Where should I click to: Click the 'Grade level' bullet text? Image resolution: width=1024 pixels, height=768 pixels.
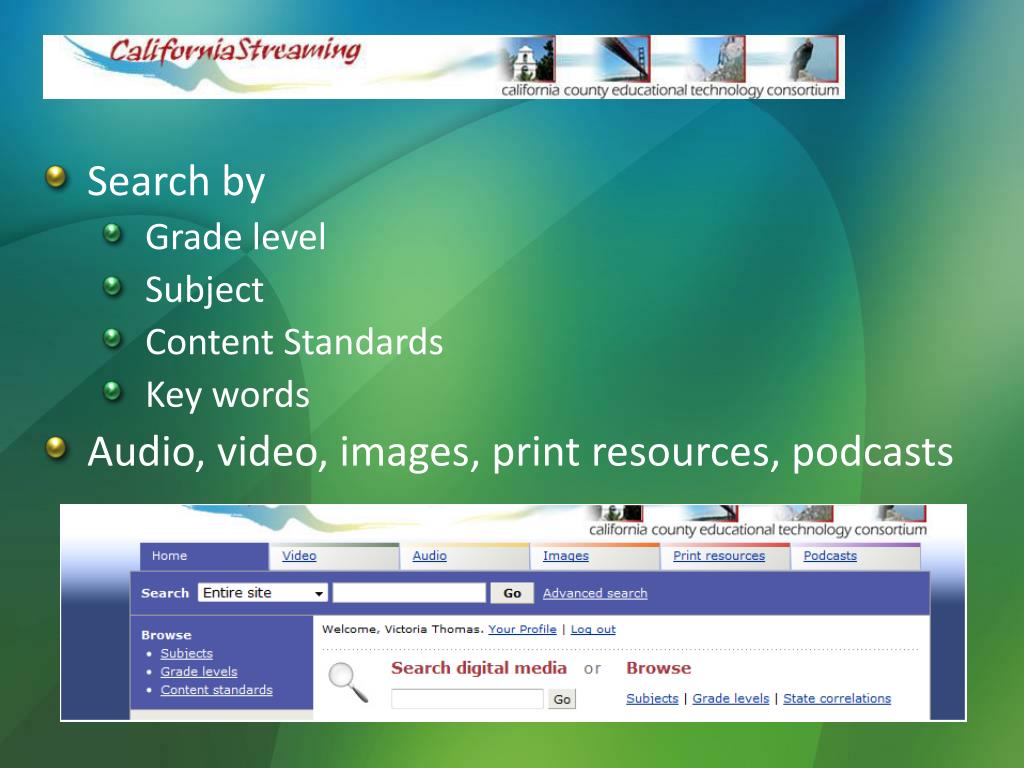235,236
